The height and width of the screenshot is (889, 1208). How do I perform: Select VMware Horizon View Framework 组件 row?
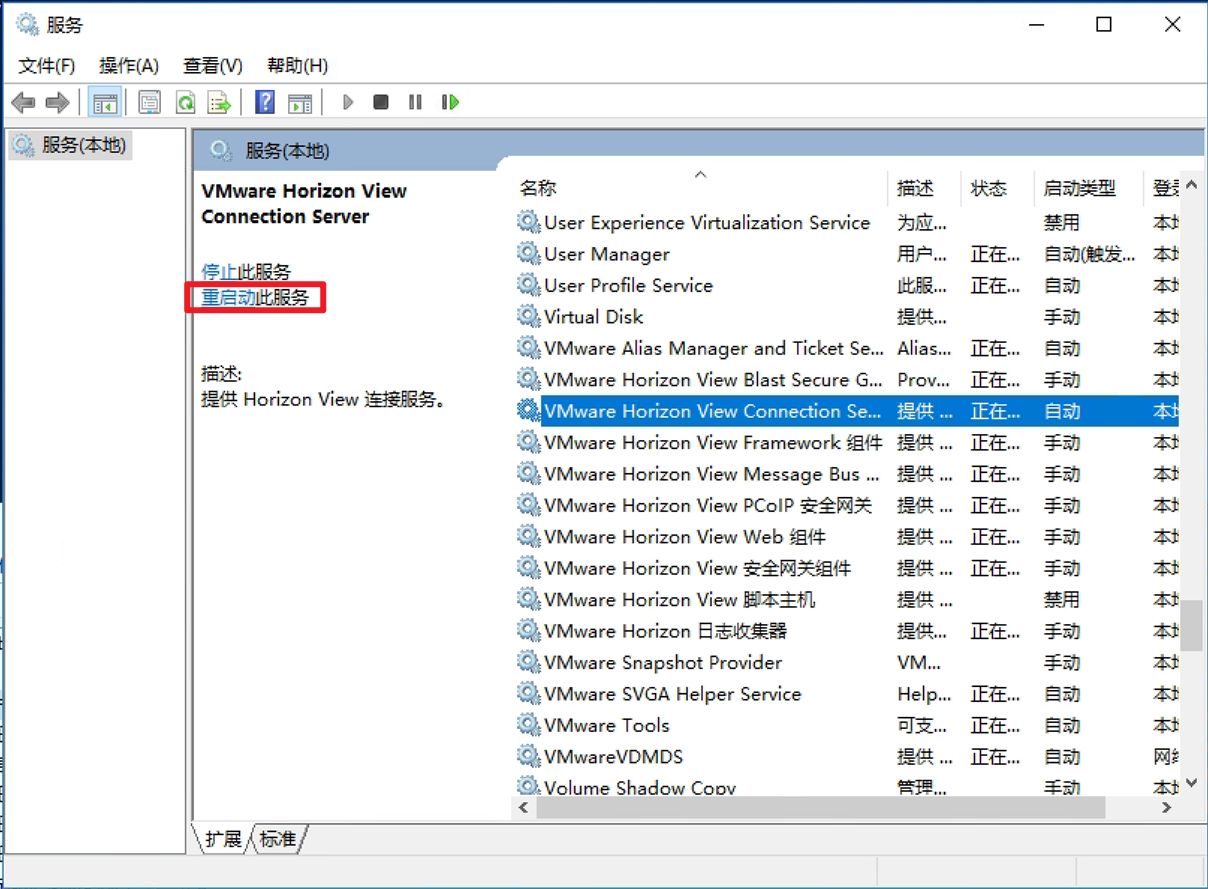pyautogui.click(x=847, y=443)
